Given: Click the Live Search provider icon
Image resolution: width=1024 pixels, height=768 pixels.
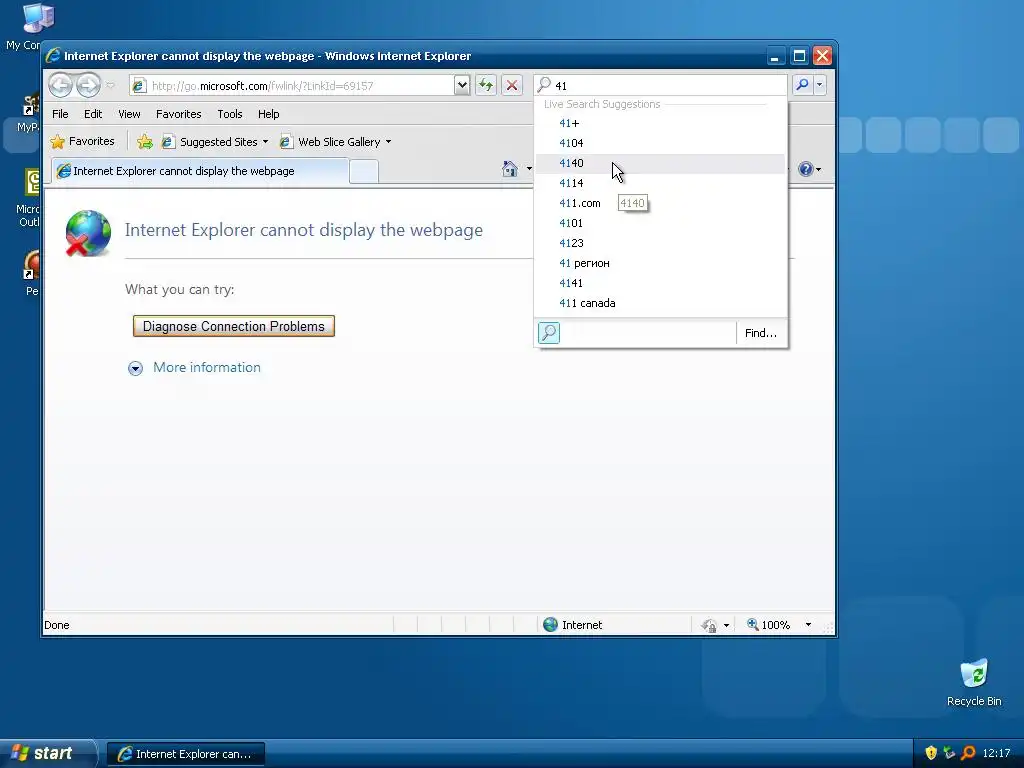Looking at the screenshot, I should 549,333.
